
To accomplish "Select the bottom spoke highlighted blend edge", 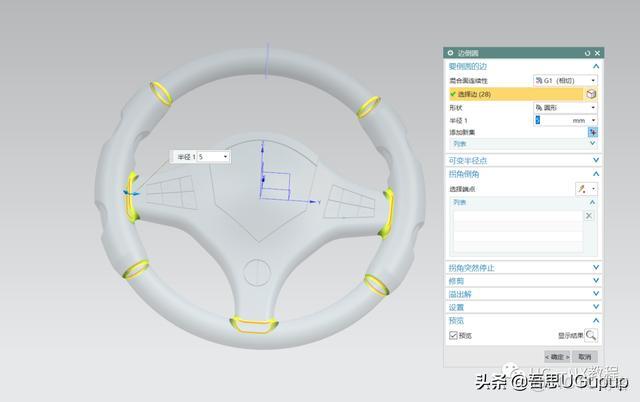I will (254, 325).
